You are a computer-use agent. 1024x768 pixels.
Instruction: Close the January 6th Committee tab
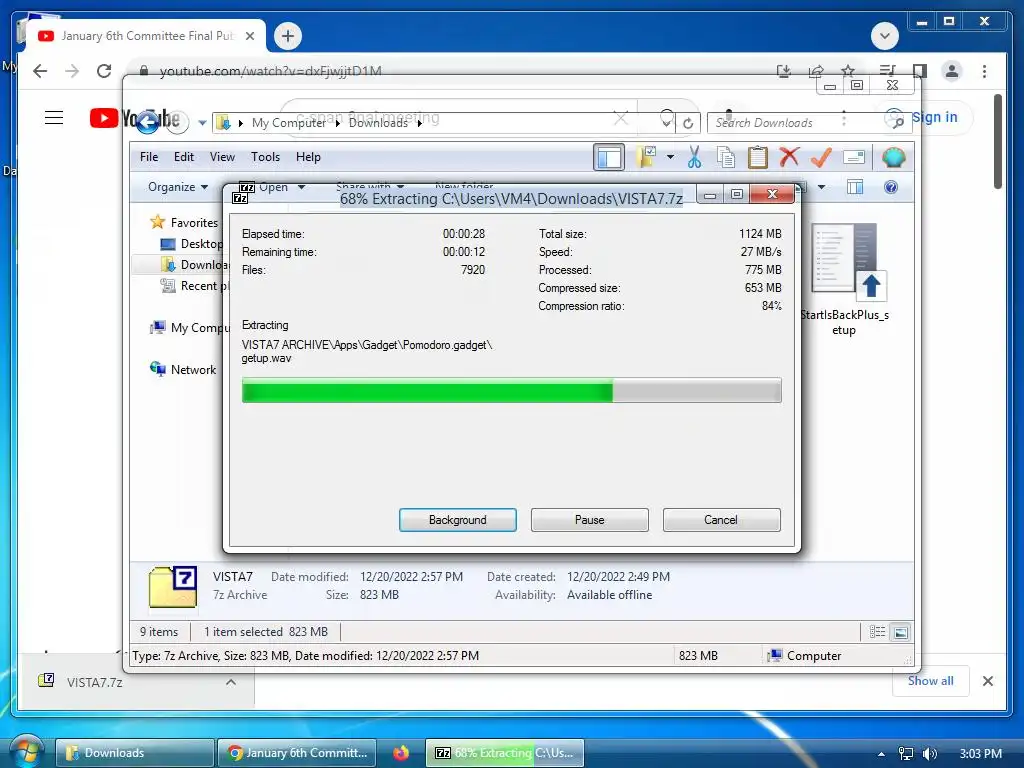(249, 36)
